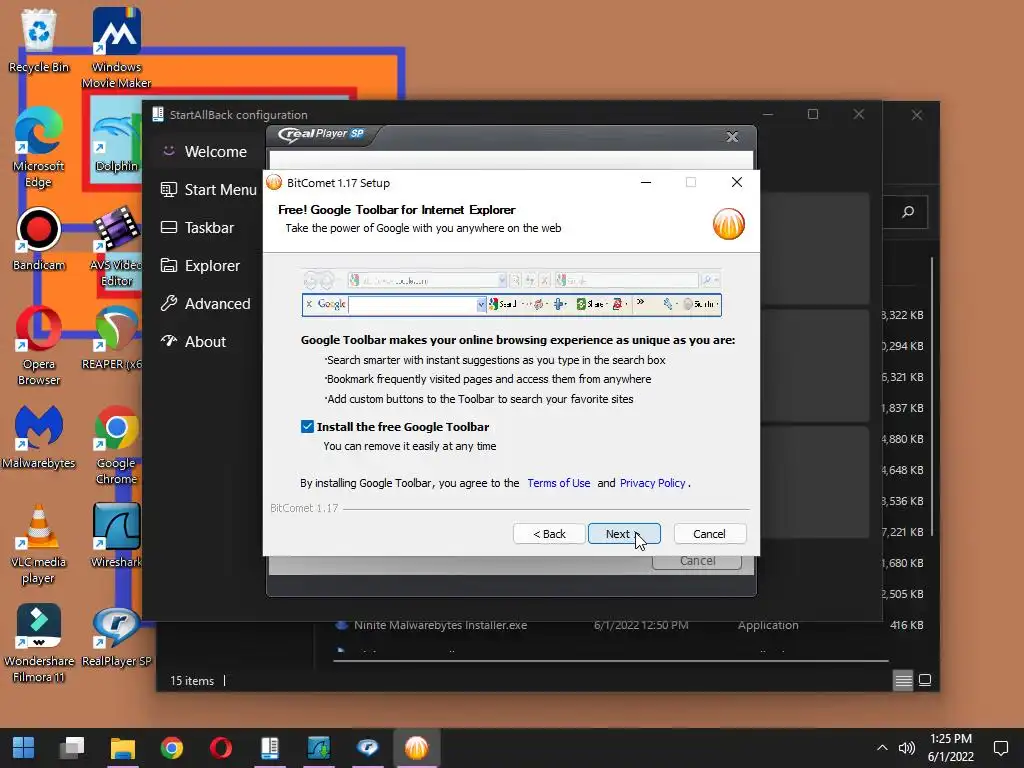Switch File Explorer to details view icon
This screenshot has width=1024, height=768.
pyautogui.click(x=903, y=680)
